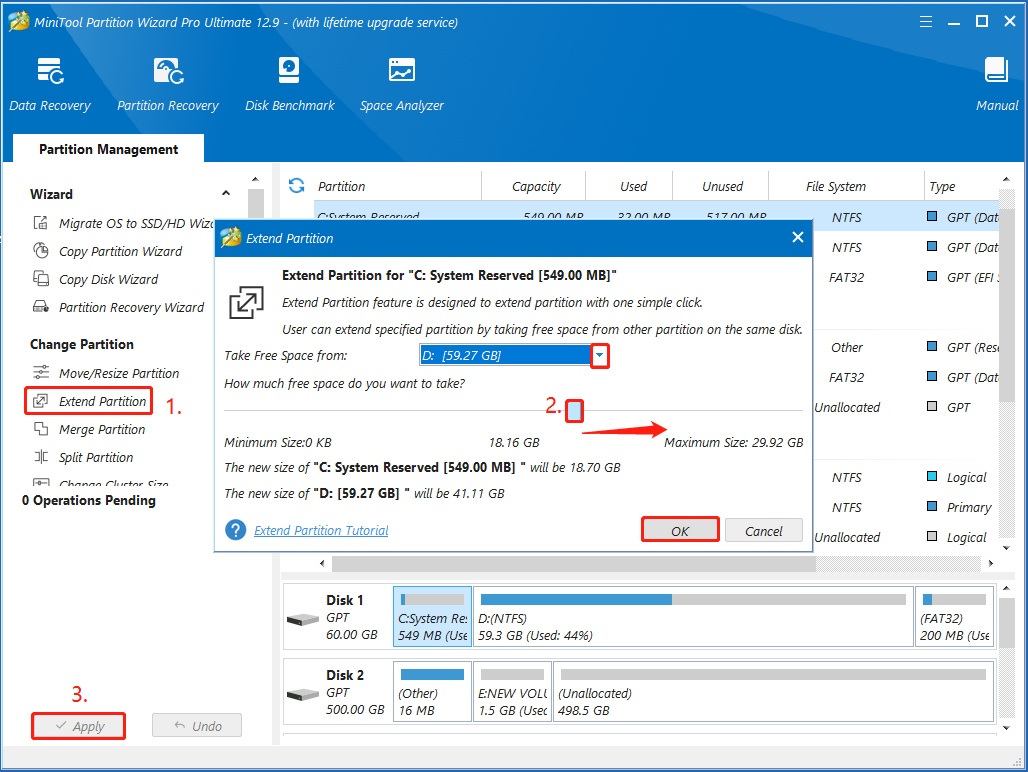Click the partition list horizontal scrollbar

pos(574,564)
